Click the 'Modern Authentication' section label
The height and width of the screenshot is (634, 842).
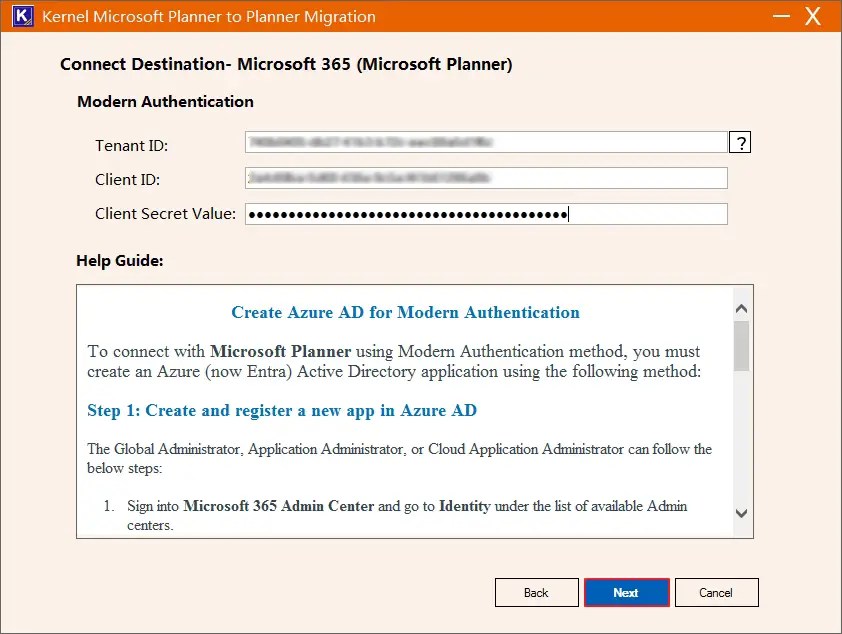click(x=165, y=102)
